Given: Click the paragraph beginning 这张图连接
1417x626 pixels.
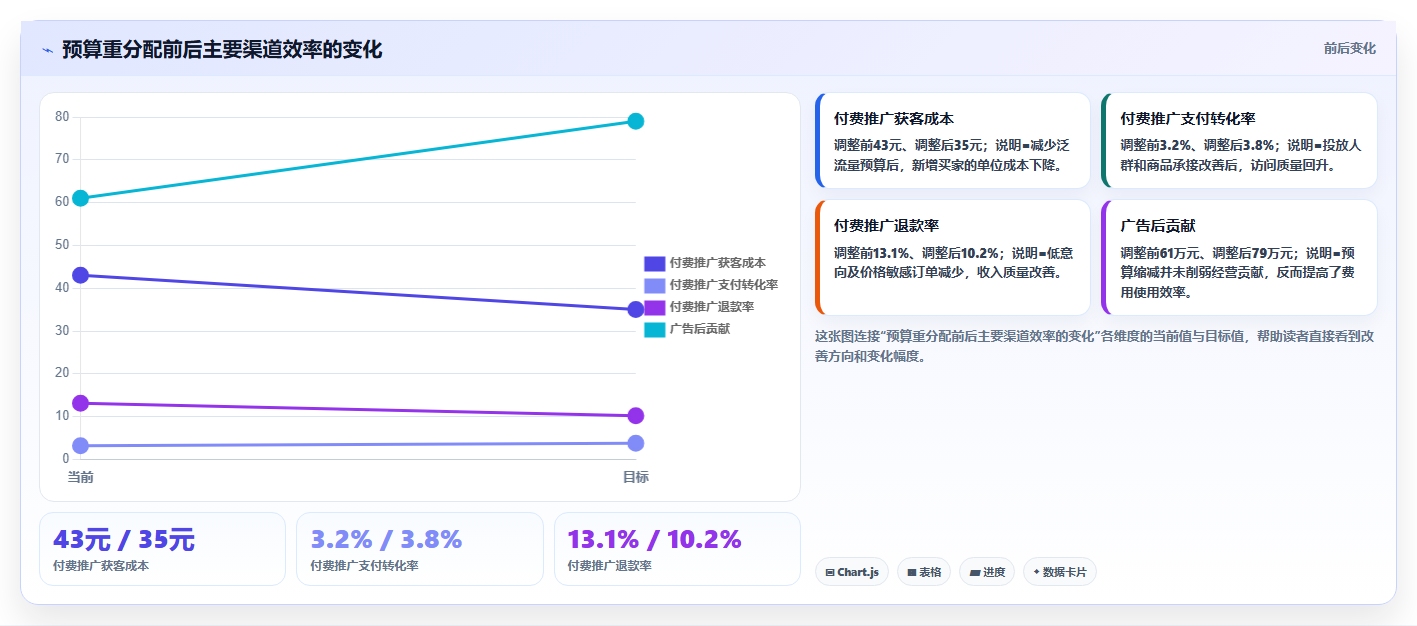Looking at the screenshot, I should (x=1095, y=345).
